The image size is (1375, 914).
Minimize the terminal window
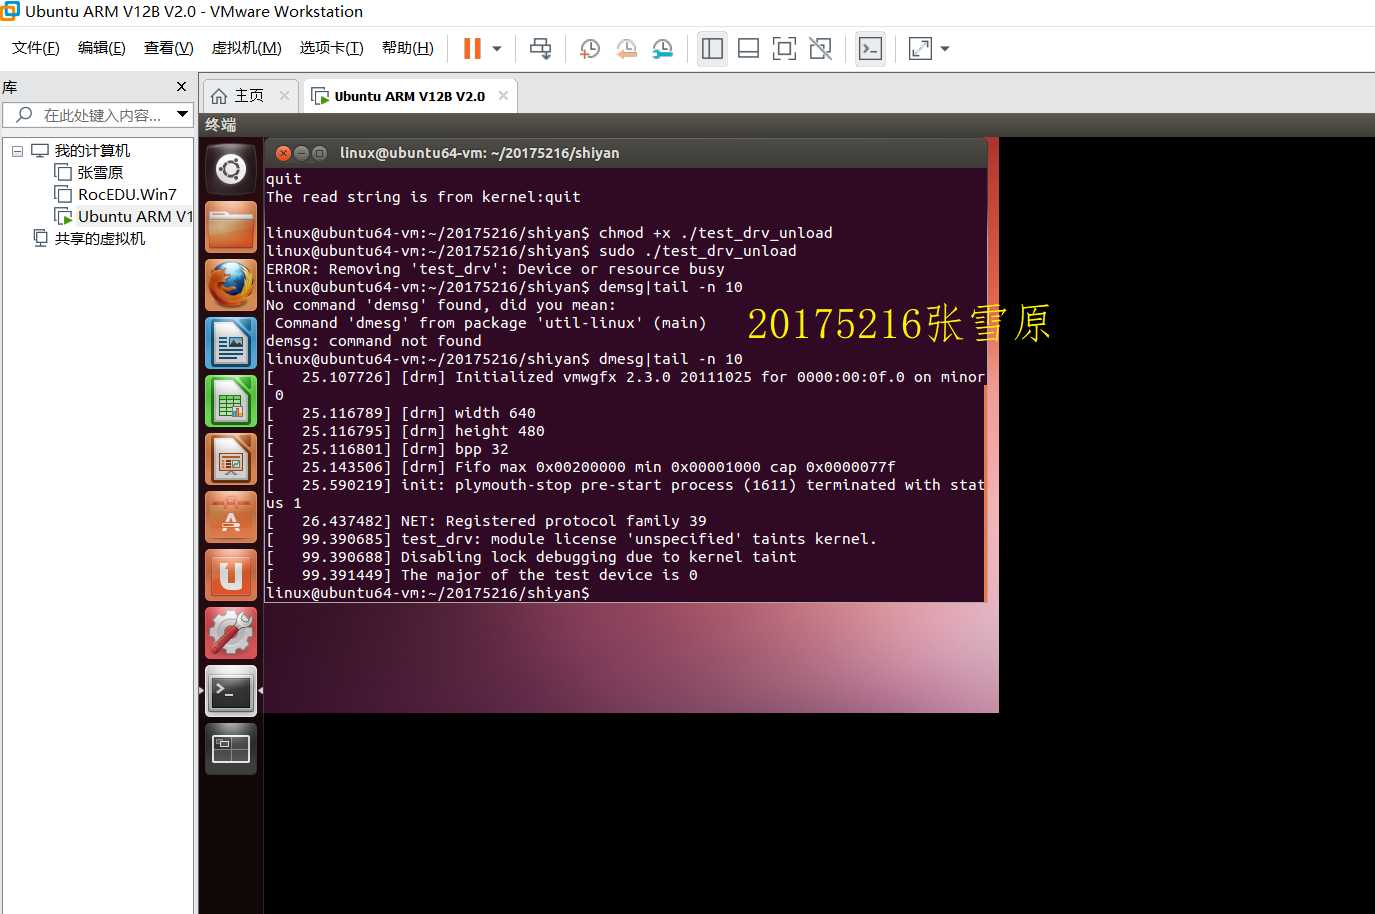click(x=301, y=153)
